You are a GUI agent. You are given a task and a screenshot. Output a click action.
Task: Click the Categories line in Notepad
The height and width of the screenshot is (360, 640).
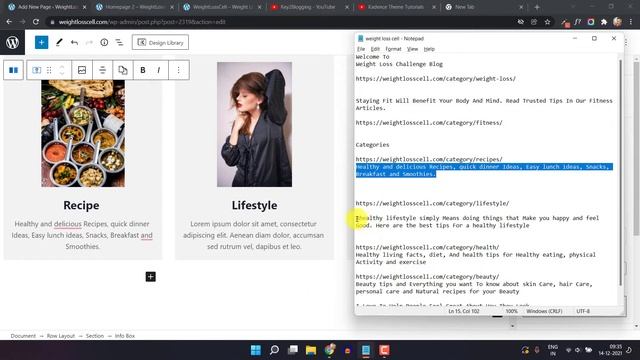click(372, 145)
